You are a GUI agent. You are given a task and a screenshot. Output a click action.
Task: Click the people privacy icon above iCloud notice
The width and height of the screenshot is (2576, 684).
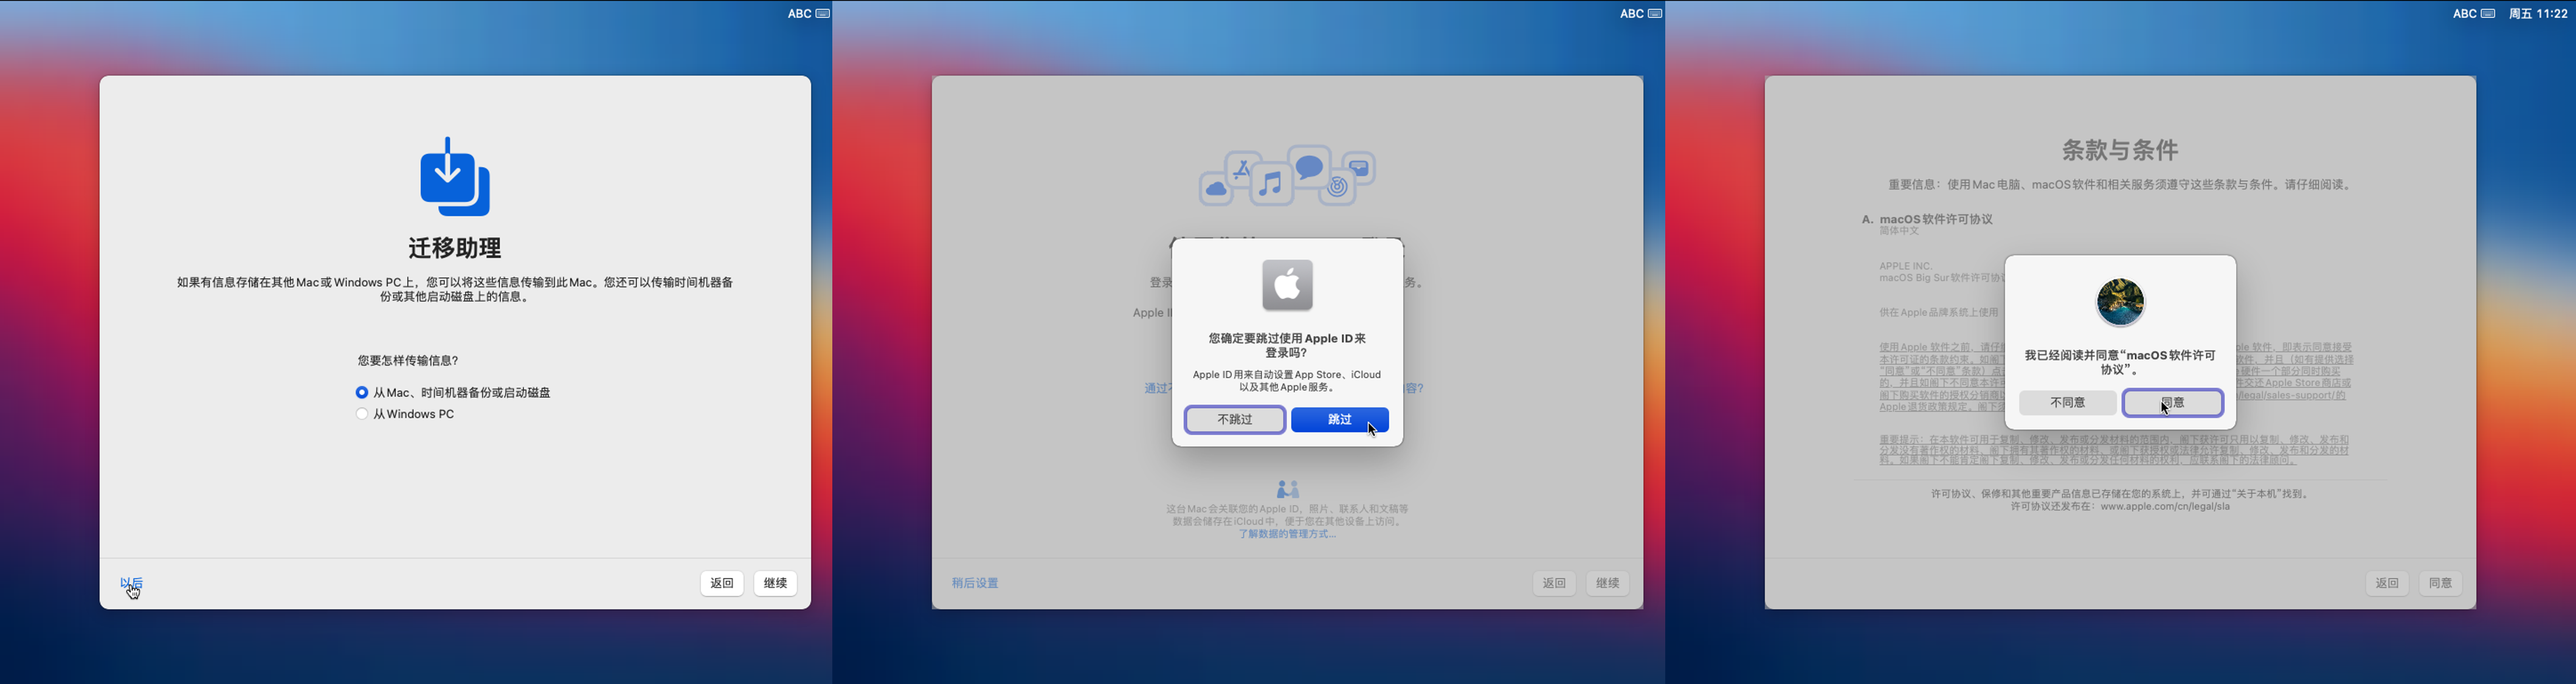[1288, 489]
